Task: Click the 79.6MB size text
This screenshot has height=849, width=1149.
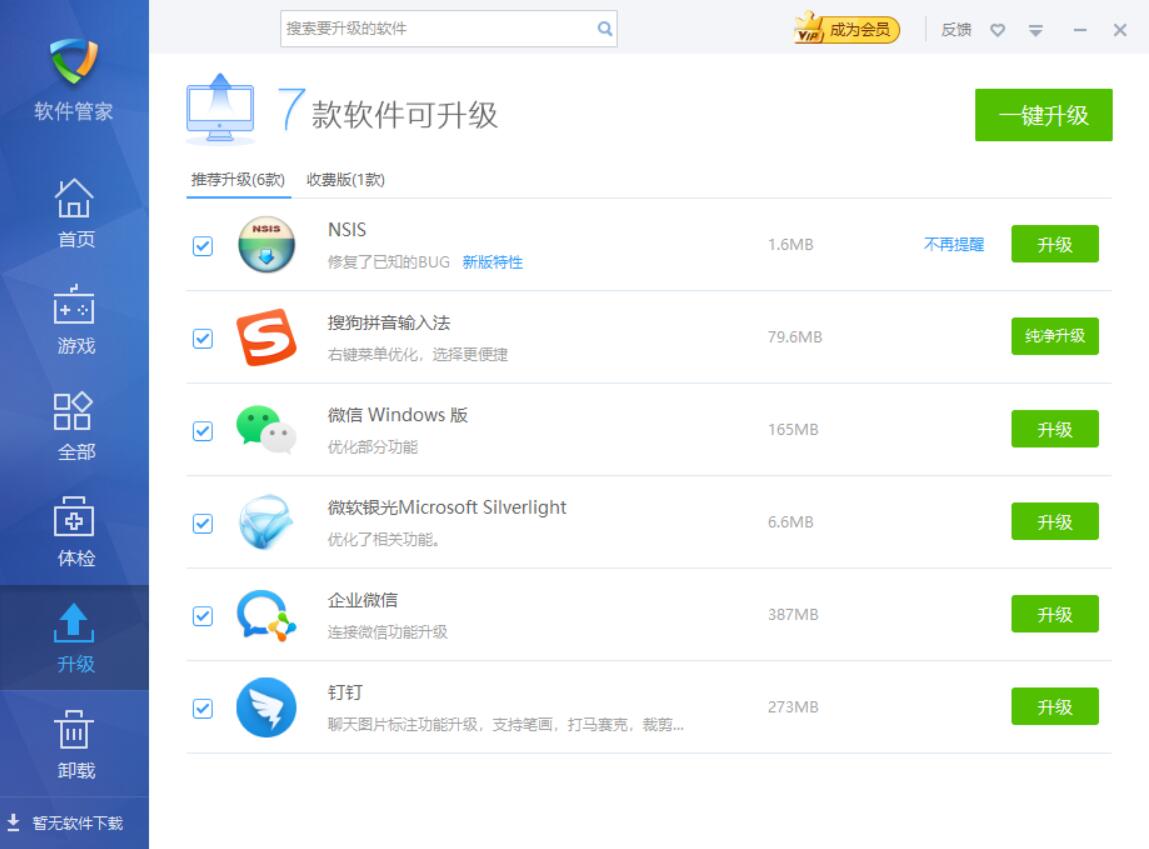Action: pos(795,337)
